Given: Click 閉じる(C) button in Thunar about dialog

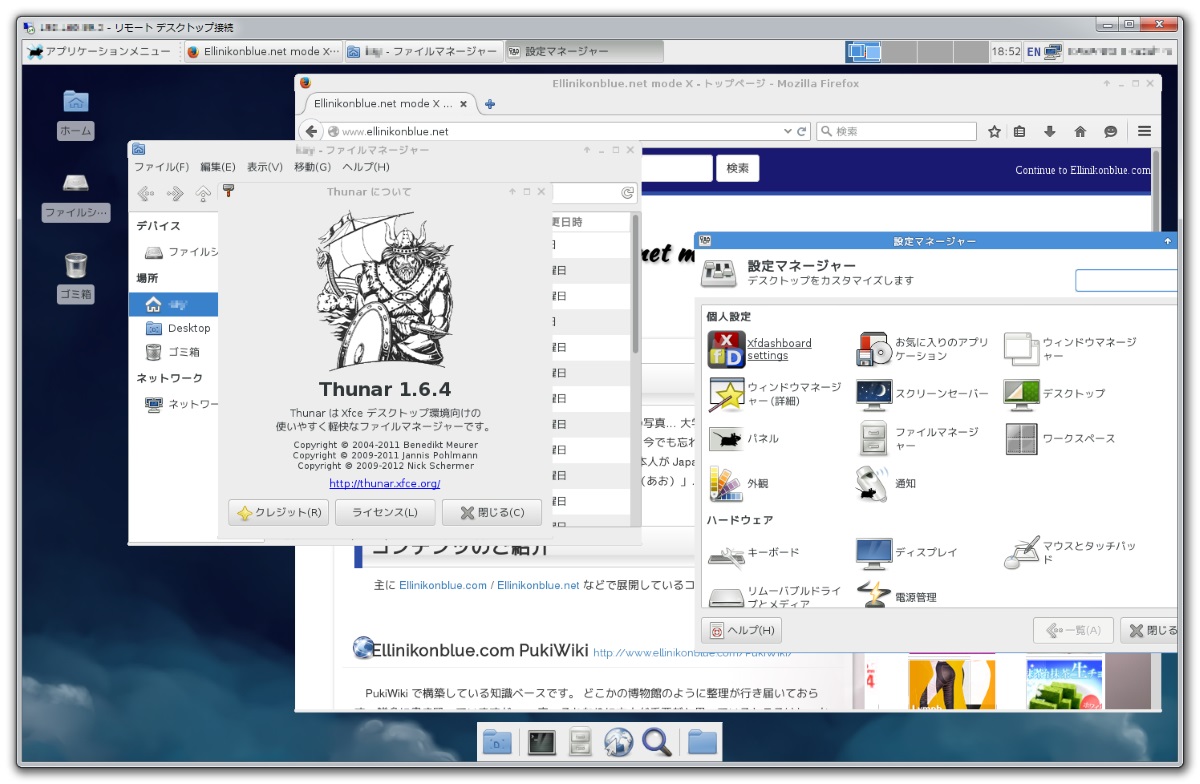Looking at the screenshot, I should [x=491, y=513].
